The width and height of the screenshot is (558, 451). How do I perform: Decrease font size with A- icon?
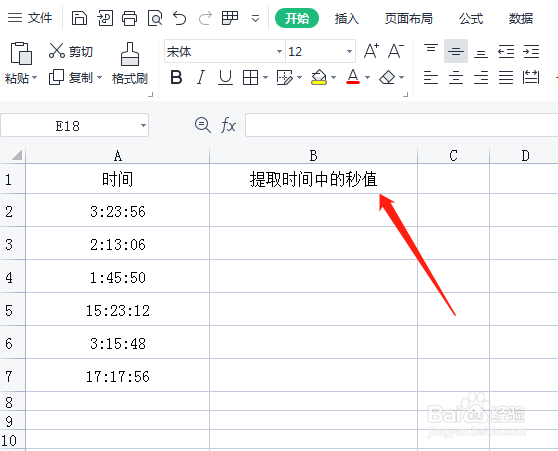pyautogui.click(x=396, y=51)
